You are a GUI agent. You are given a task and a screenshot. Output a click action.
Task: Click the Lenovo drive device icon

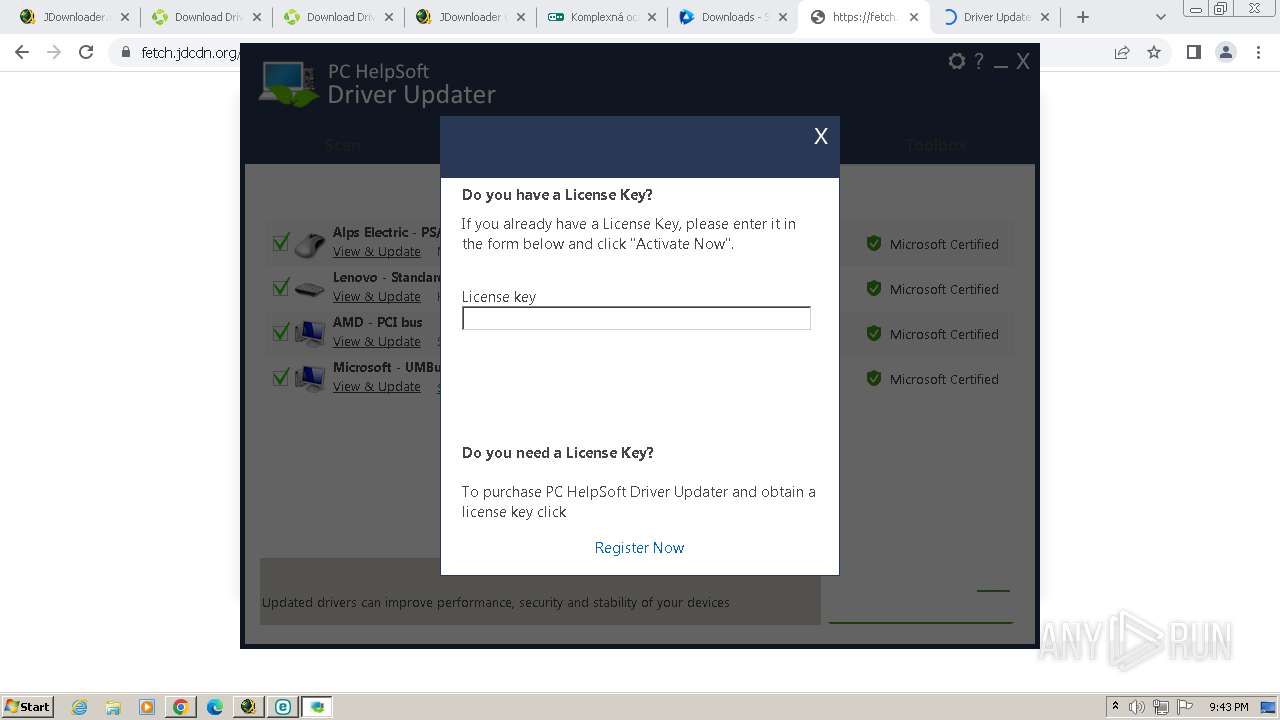point(310,290)
